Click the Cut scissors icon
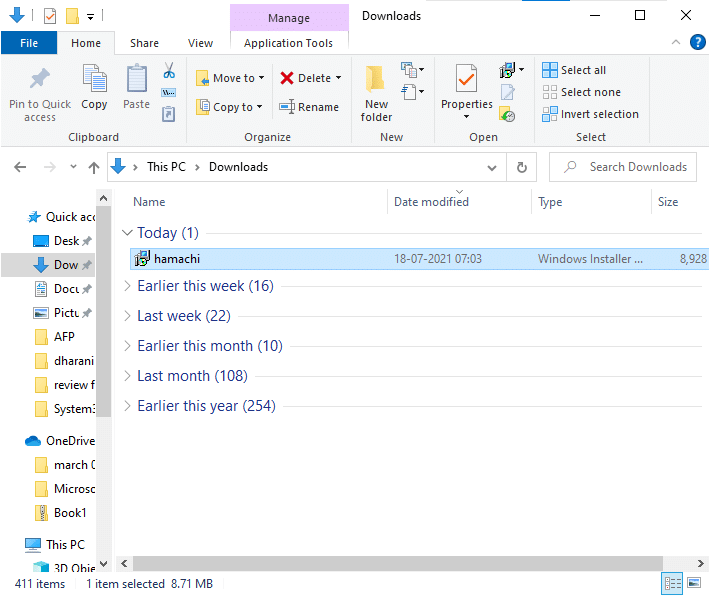This screenshot has width=710, height=596. tap(169, 71)
